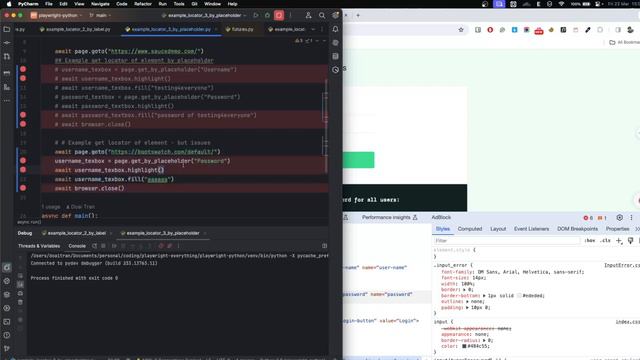Expand the padding shorthand triangle
This screenshot has width=640, height=360.
[467, 307]
